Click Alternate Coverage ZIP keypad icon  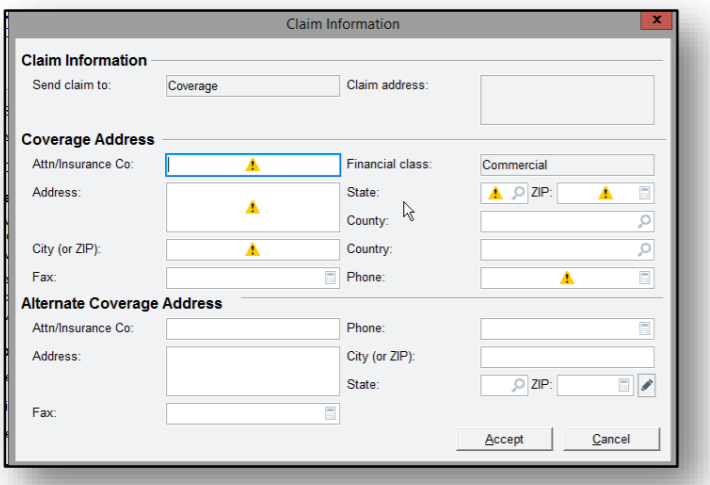point(625,385)
